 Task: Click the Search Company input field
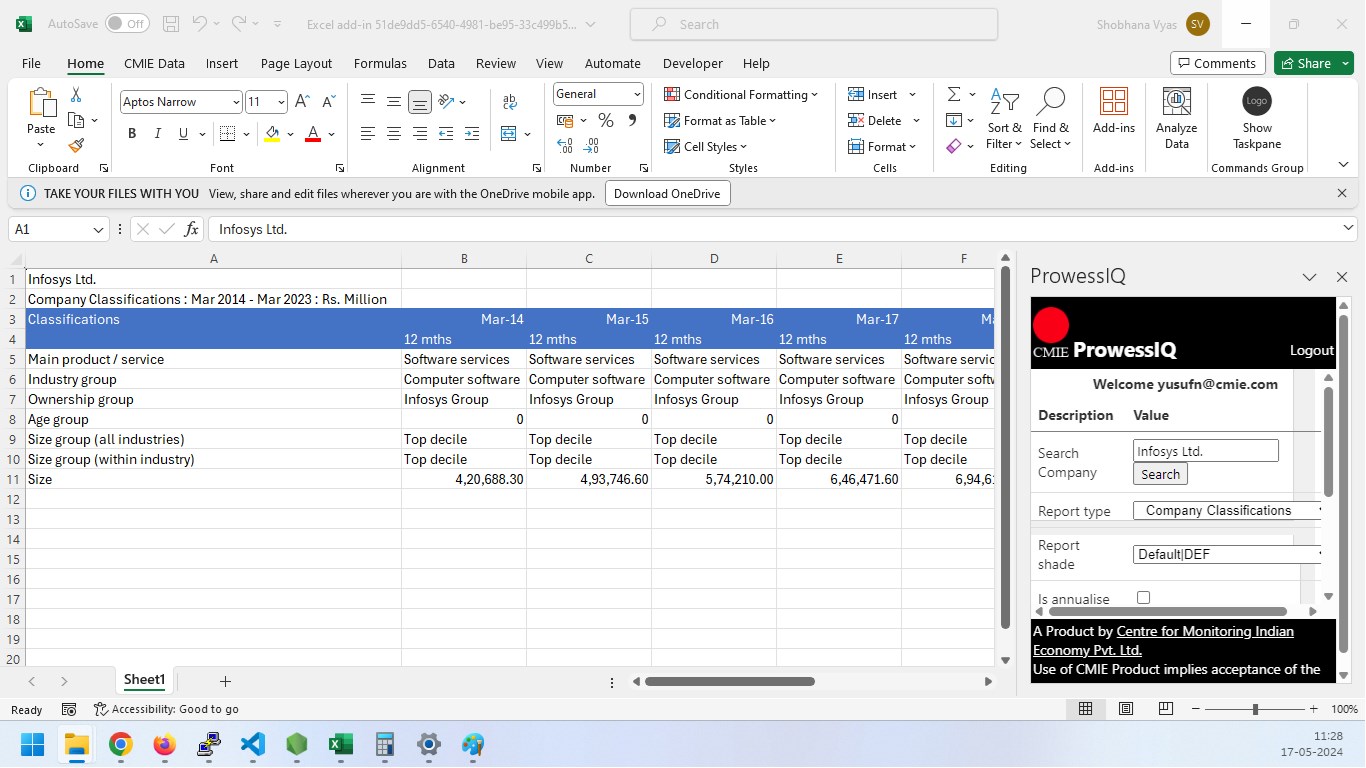click(x=1206, y=451)
